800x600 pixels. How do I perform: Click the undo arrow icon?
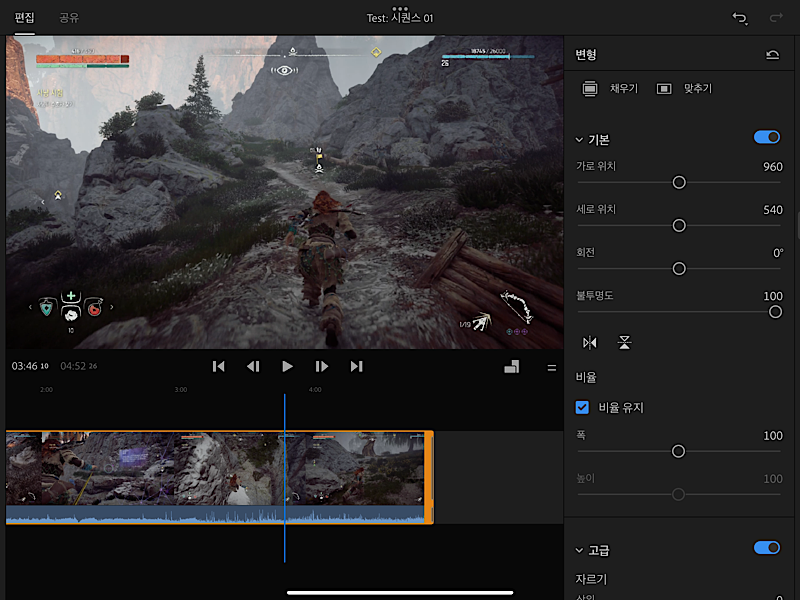coord(740,18)
